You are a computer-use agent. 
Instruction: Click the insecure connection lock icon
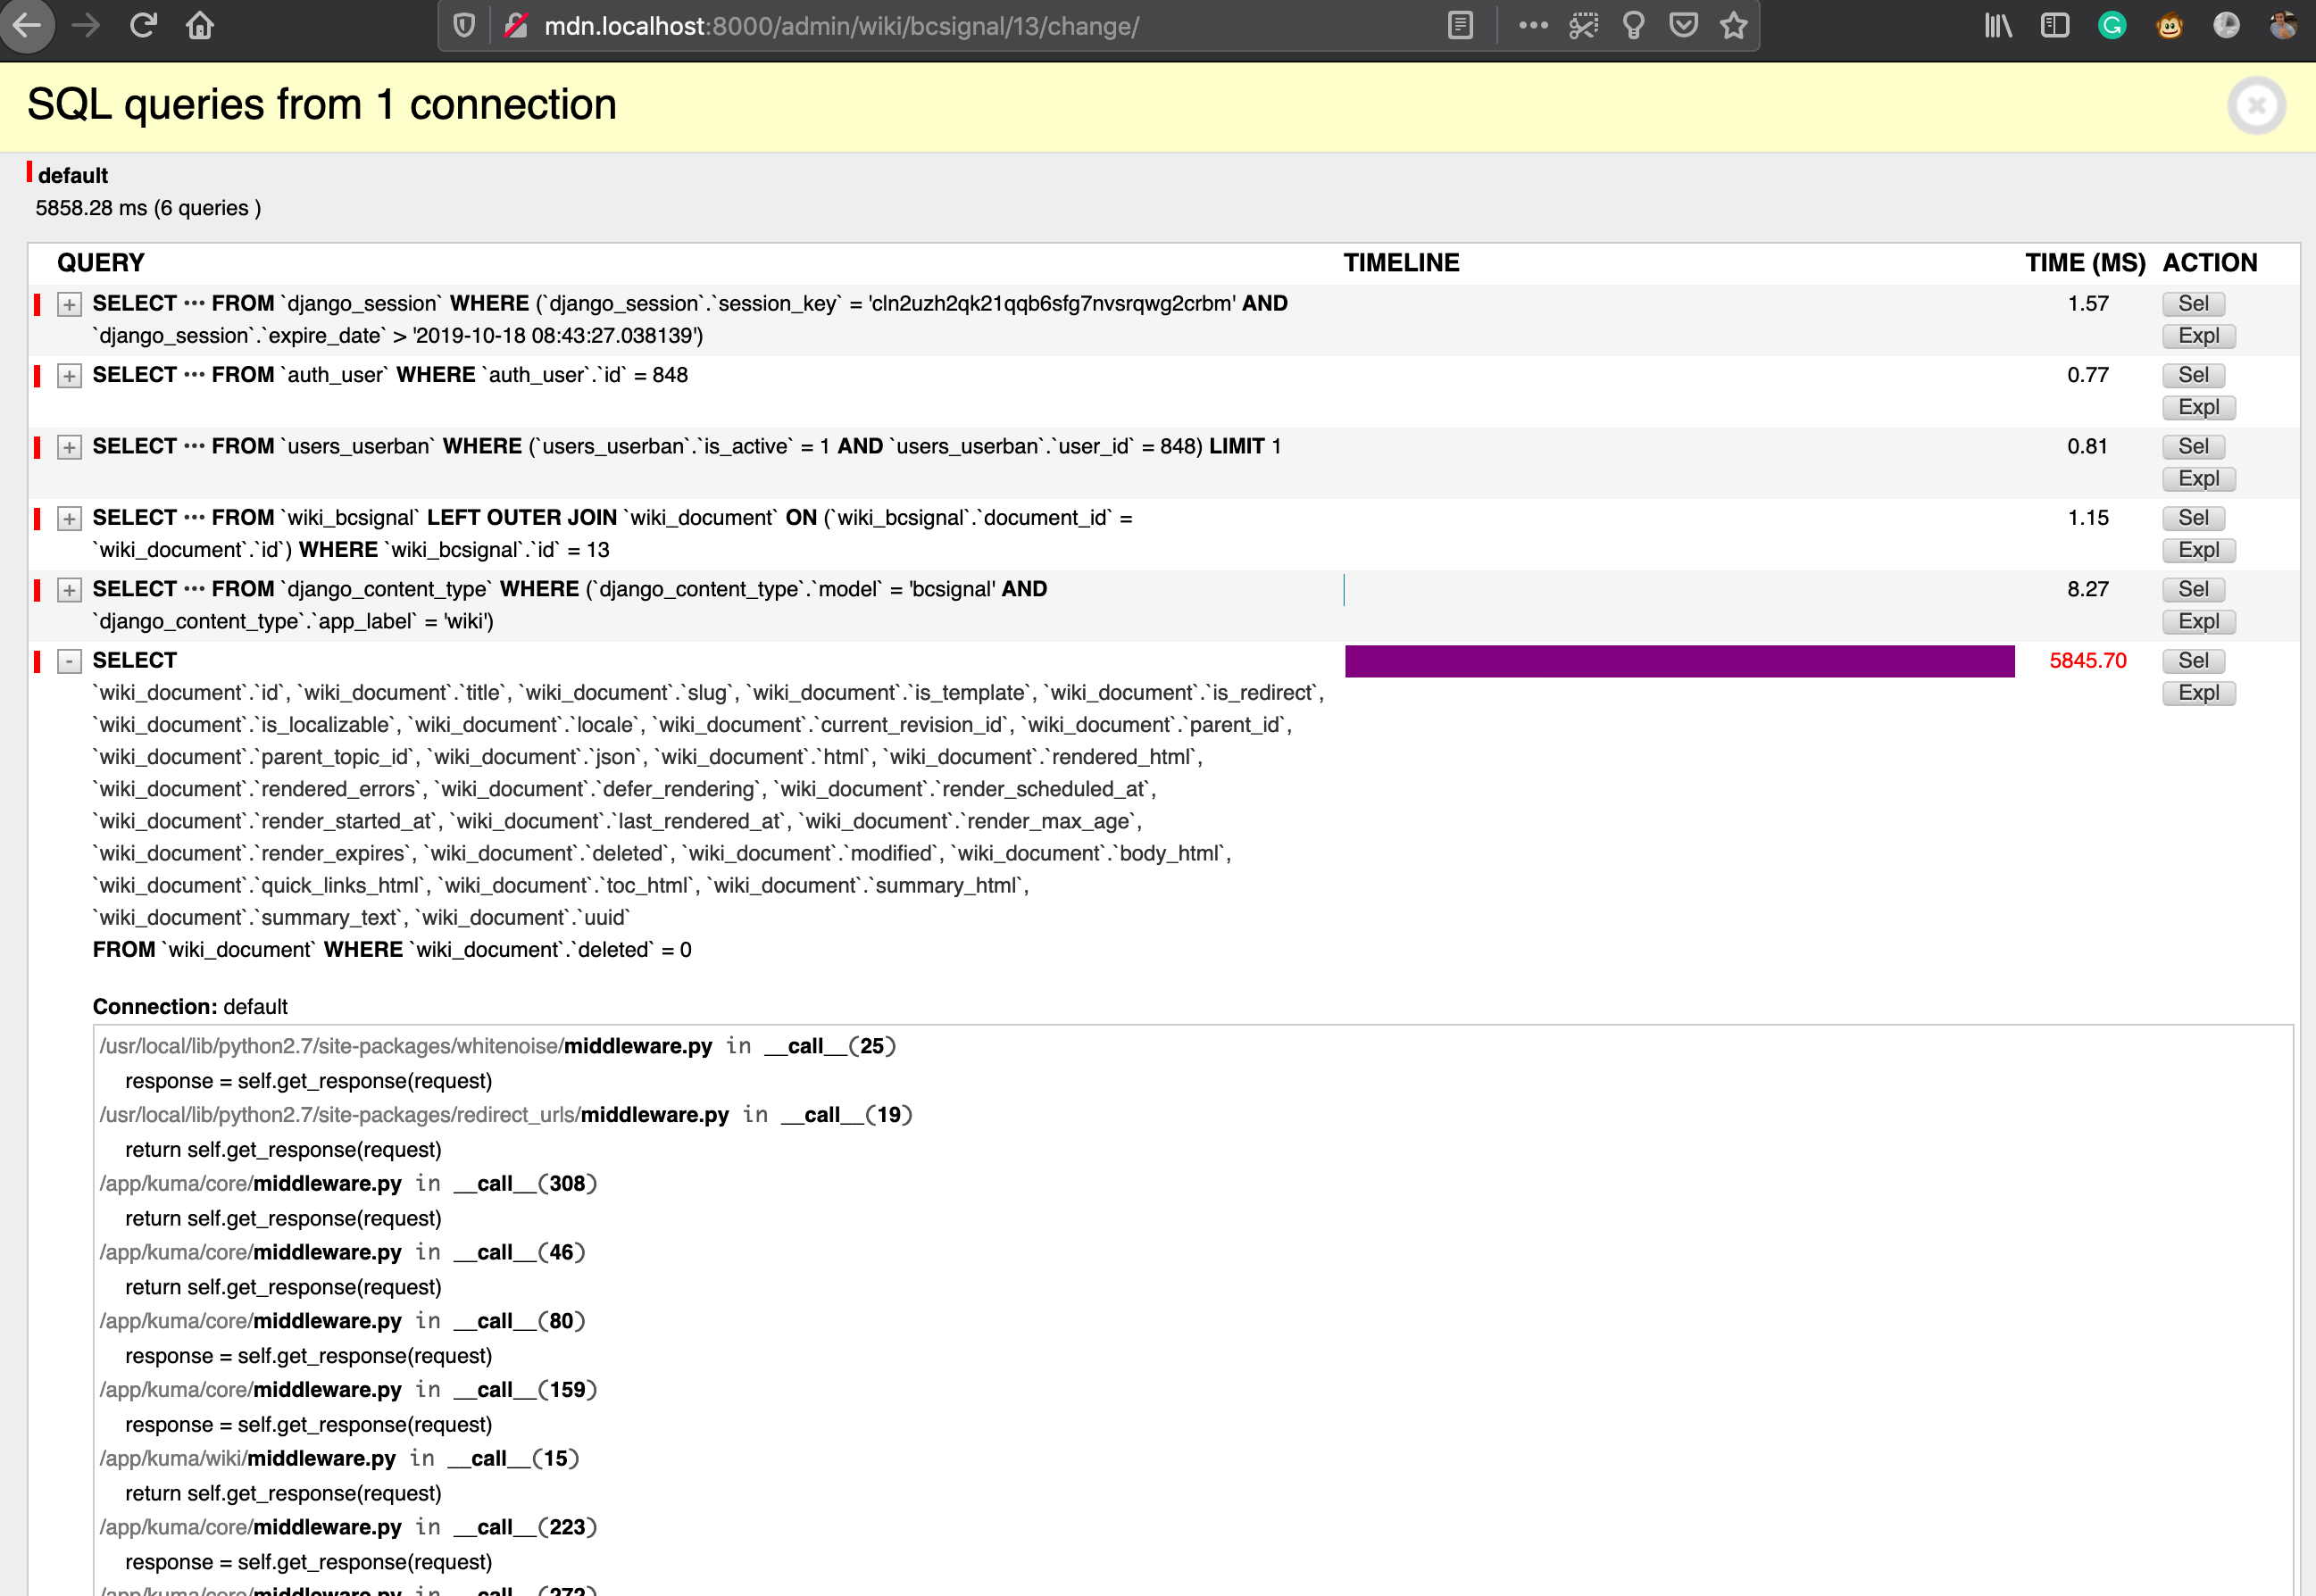click(x=516, y=26)
